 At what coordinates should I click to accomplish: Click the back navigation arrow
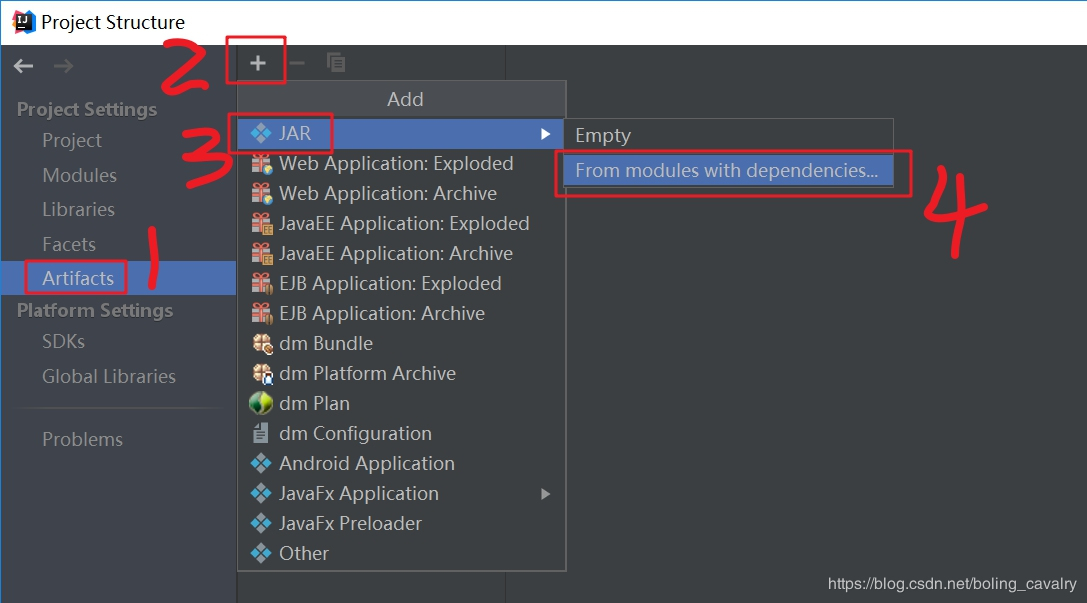(x=24, y=66)
